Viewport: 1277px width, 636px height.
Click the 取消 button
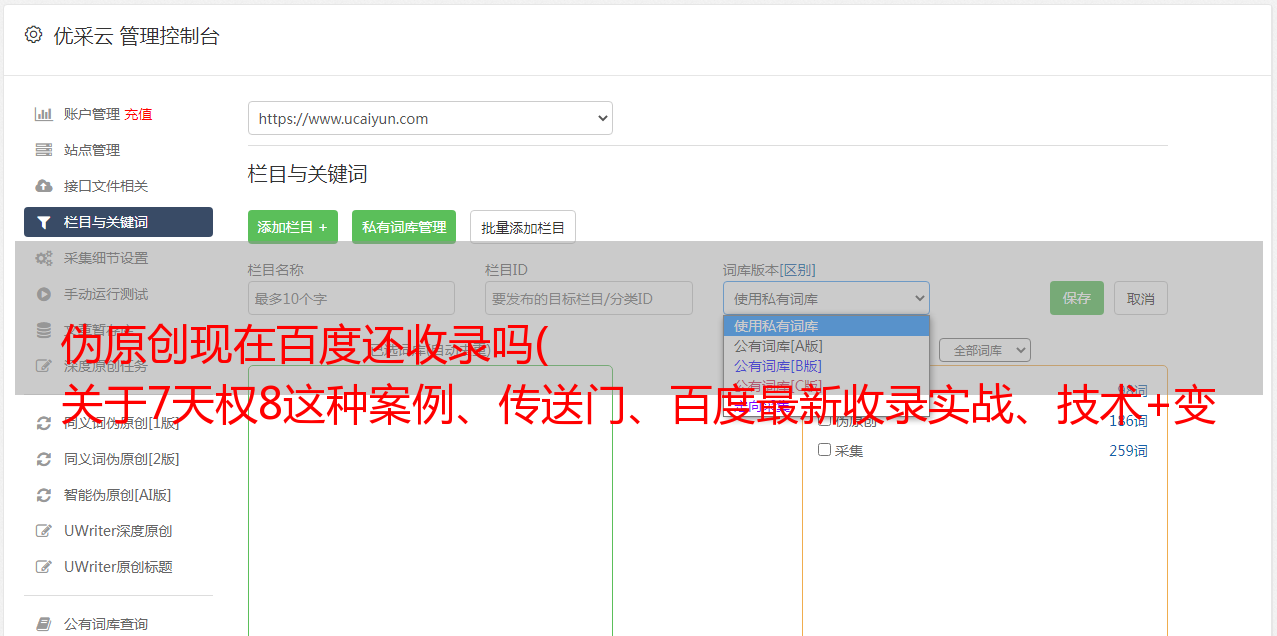coord(1141,298)
